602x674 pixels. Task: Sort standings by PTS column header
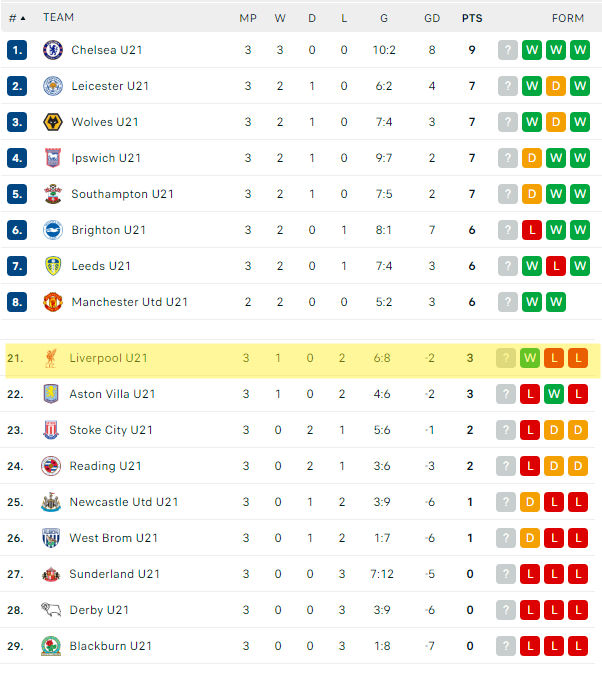pos(472,18)
